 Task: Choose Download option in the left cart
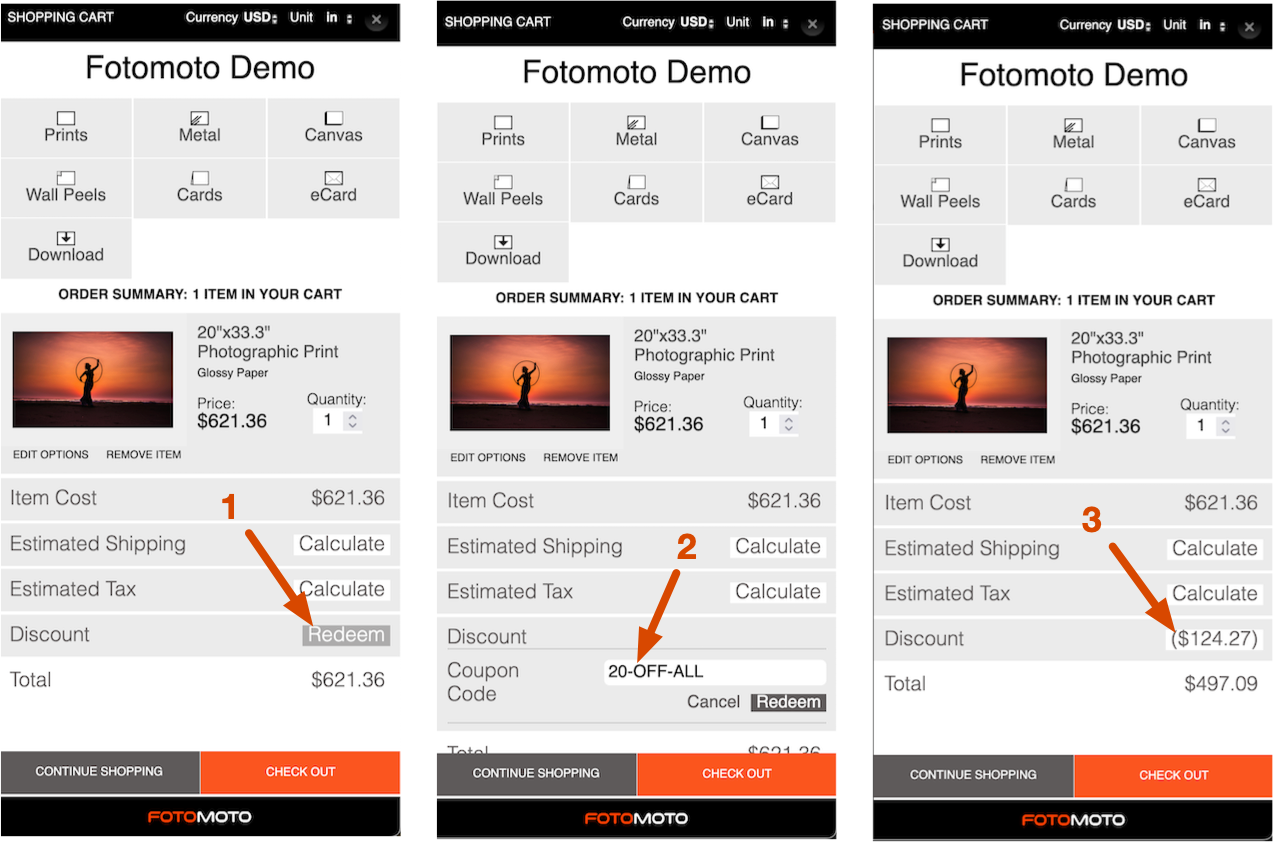[x=66, y=247]
